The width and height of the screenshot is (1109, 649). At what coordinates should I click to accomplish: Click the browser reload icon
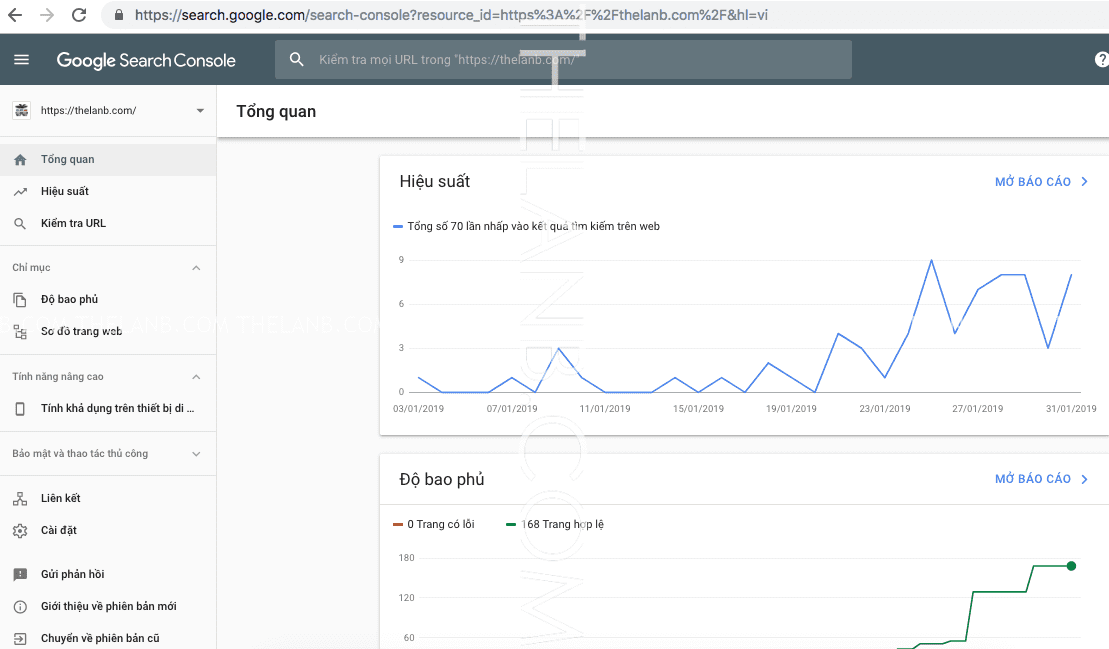click(x=79, y=15)
